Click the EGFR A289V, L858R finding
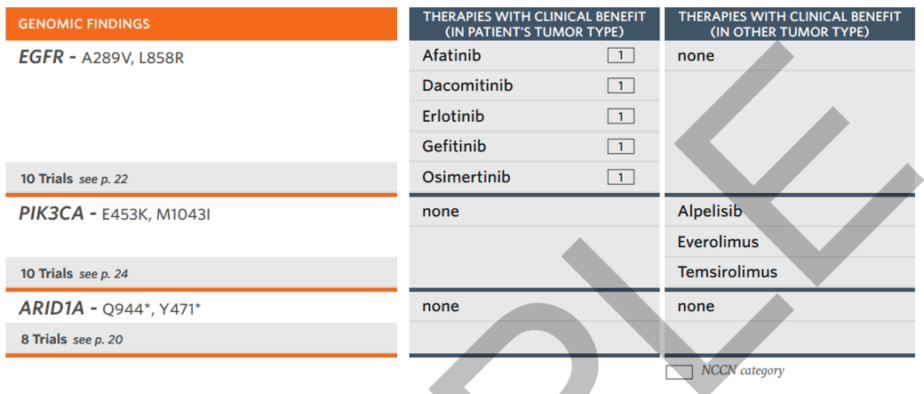This screenshot has height=394, width=924. [x=101, y=58]
